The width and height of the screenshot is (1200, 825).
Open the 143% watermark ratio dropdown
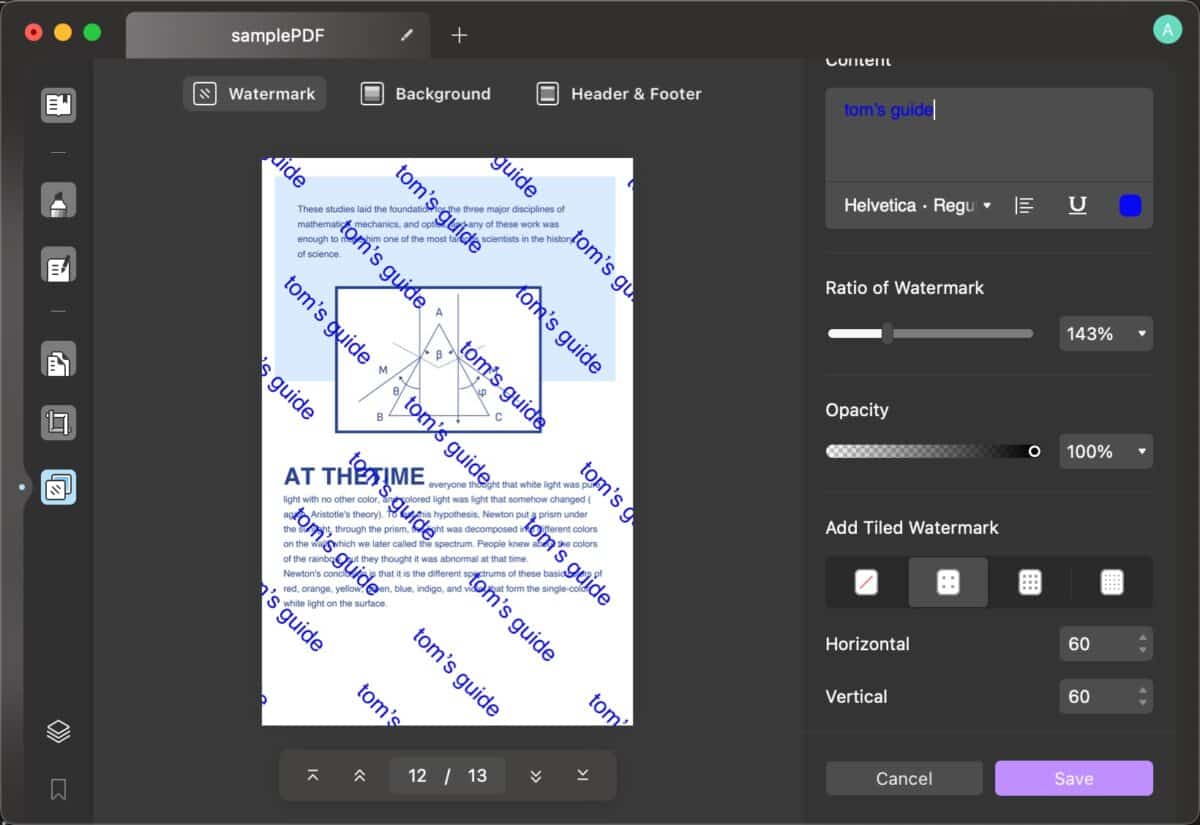pyautogui.click(x=1106, y=334)
